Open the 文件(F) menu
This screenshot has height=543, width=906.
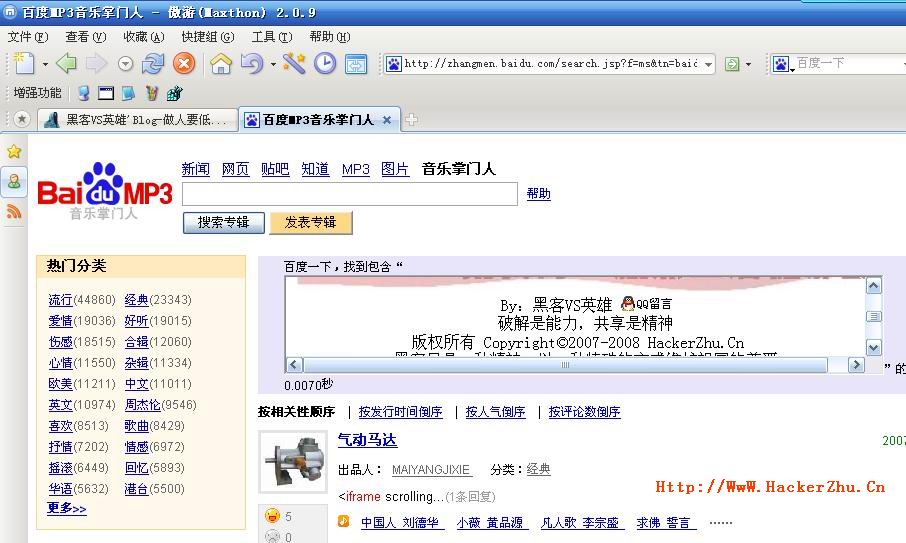pyautogui.click(x=28, y=37)
